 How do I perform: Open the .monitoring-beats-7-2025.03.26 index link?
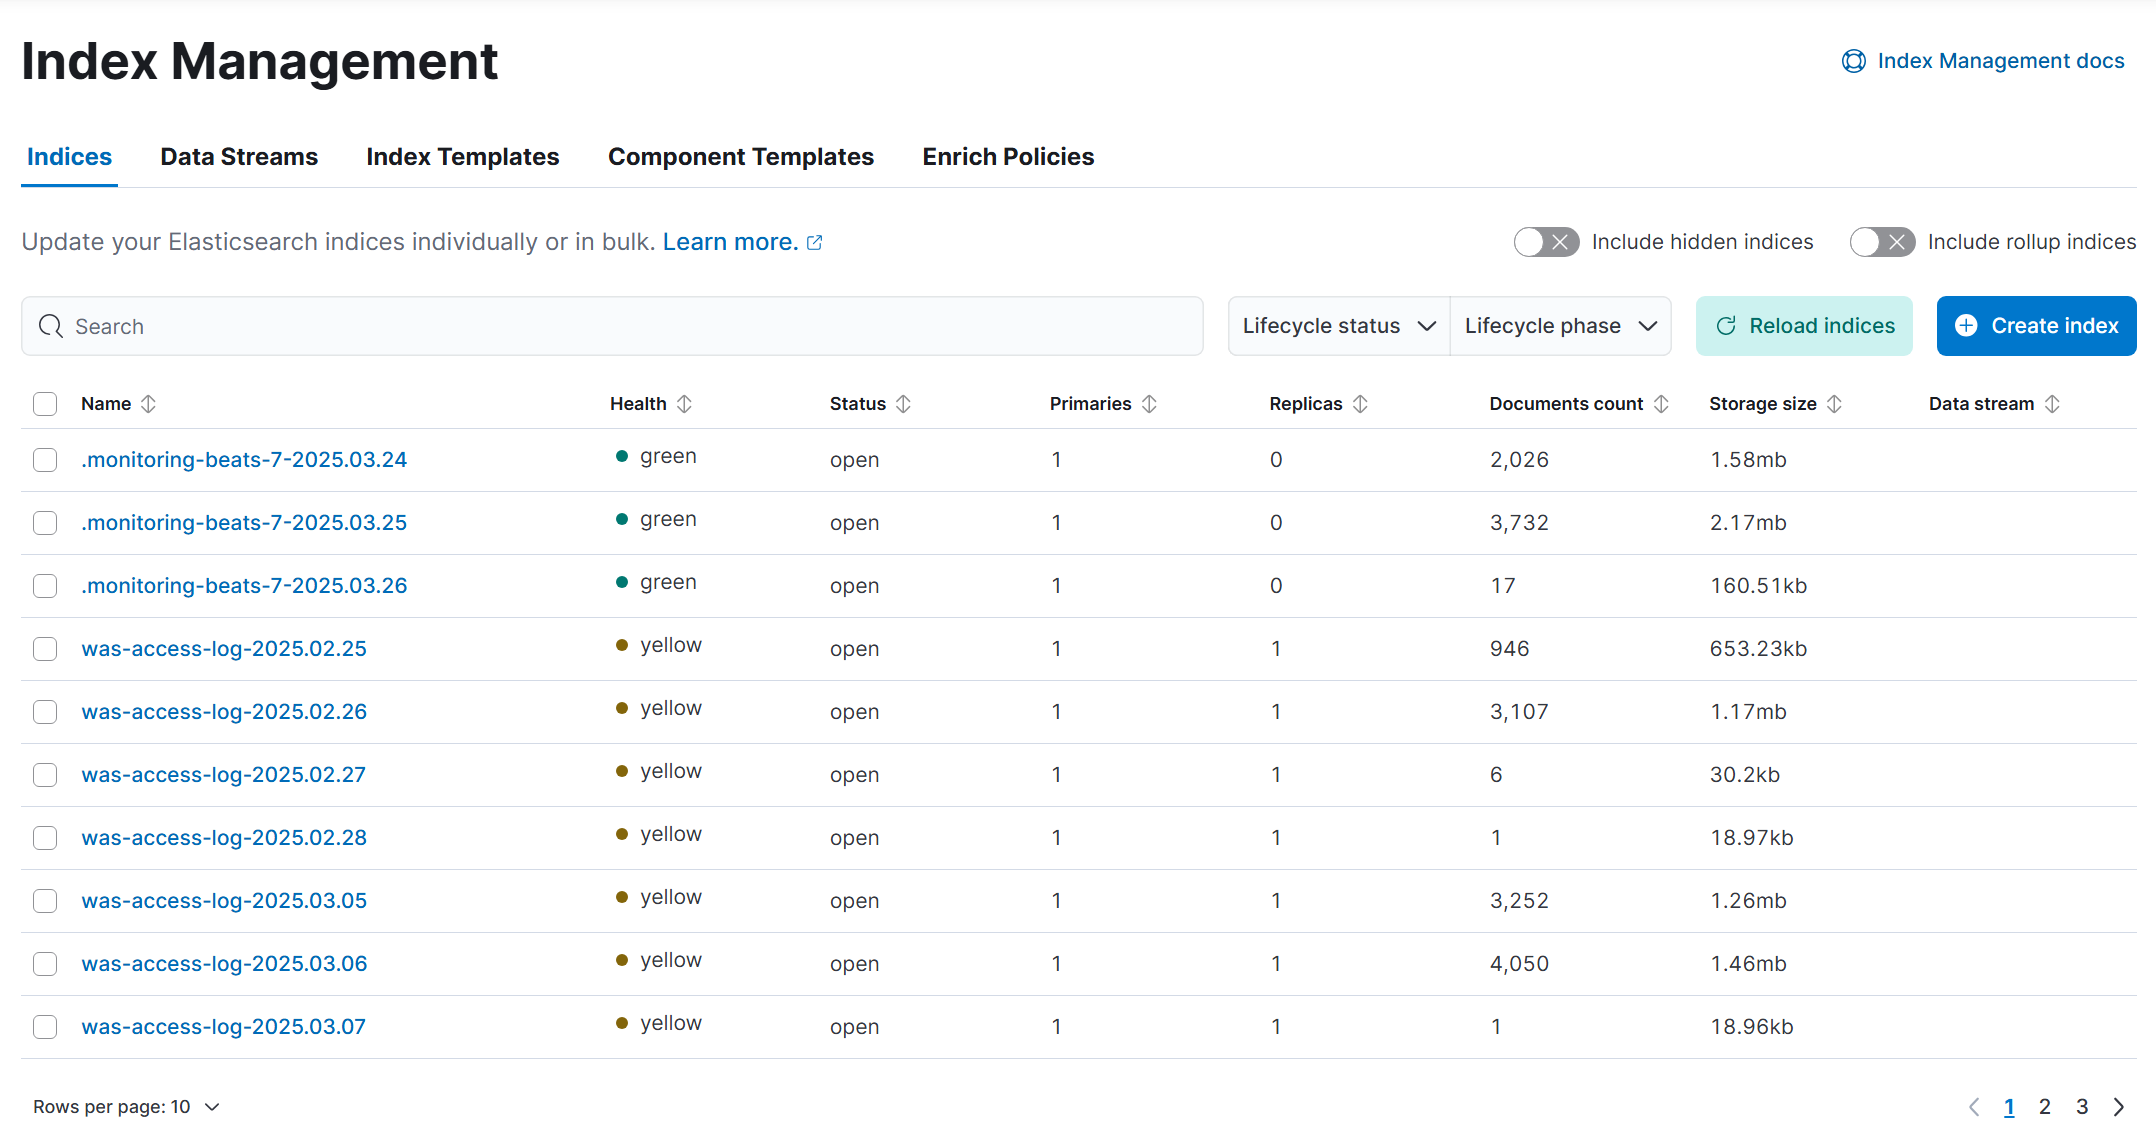(244, 586)
